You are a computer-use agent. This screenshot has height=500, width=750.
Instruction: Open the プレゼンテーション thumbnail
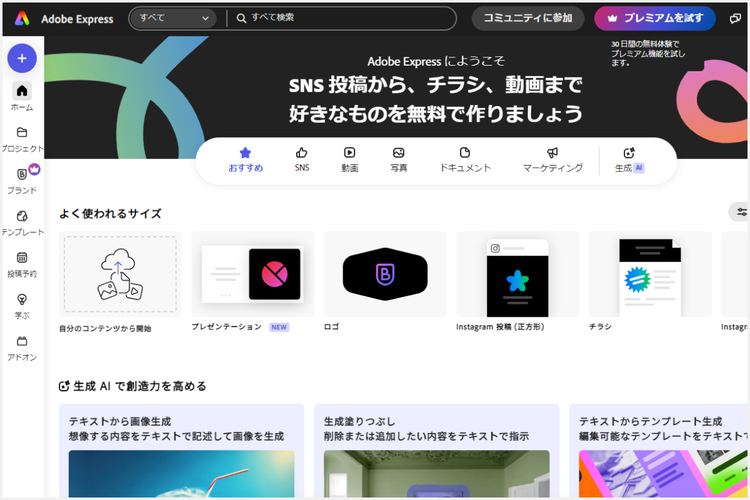(253, 274)
